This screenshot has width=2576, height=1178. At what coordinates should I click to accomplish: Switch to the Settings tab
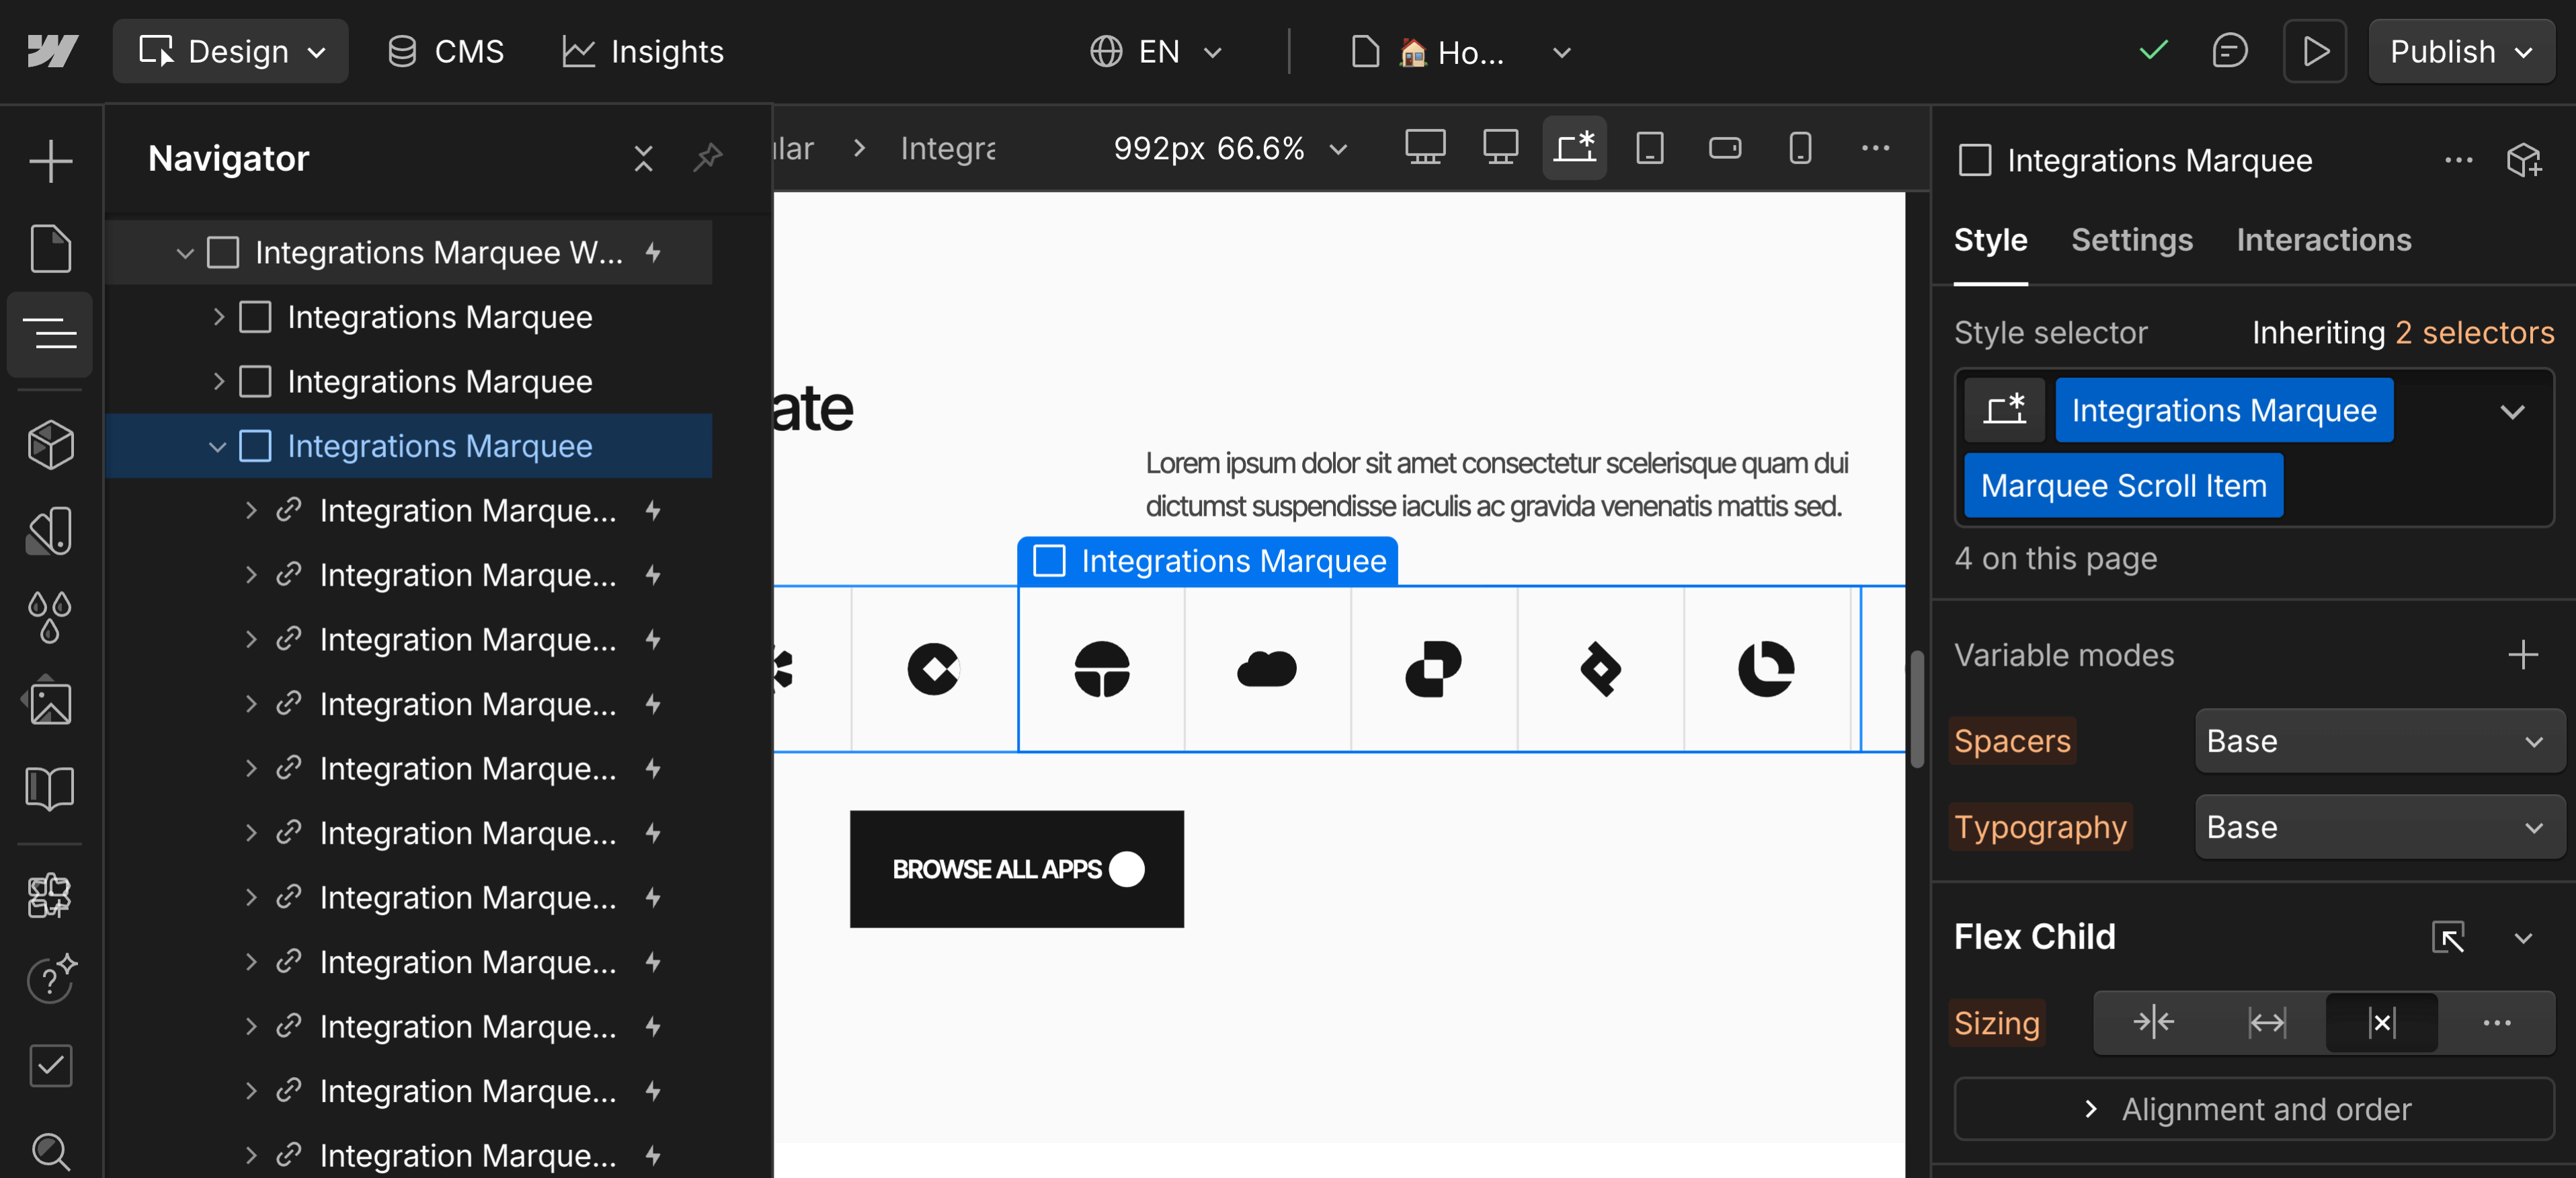click(x=2131, y=239)
